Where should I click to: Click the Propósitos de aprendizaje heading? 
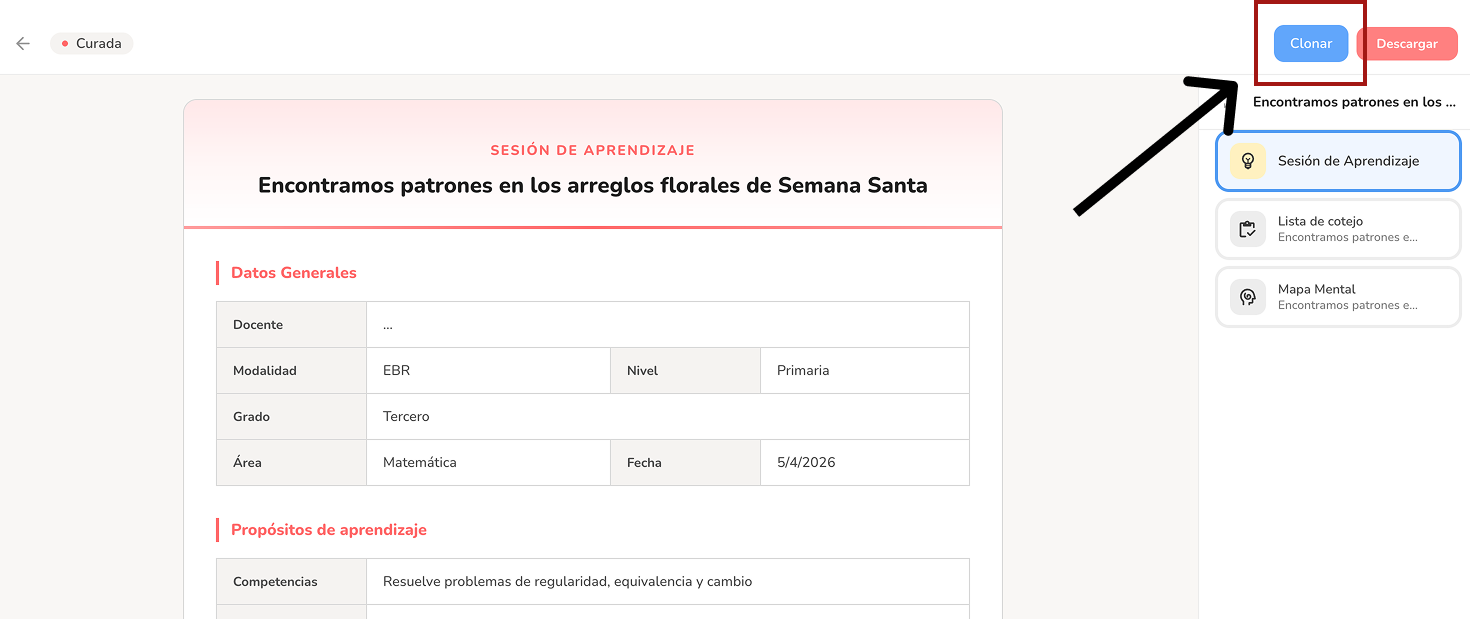(x=328, y=530)
